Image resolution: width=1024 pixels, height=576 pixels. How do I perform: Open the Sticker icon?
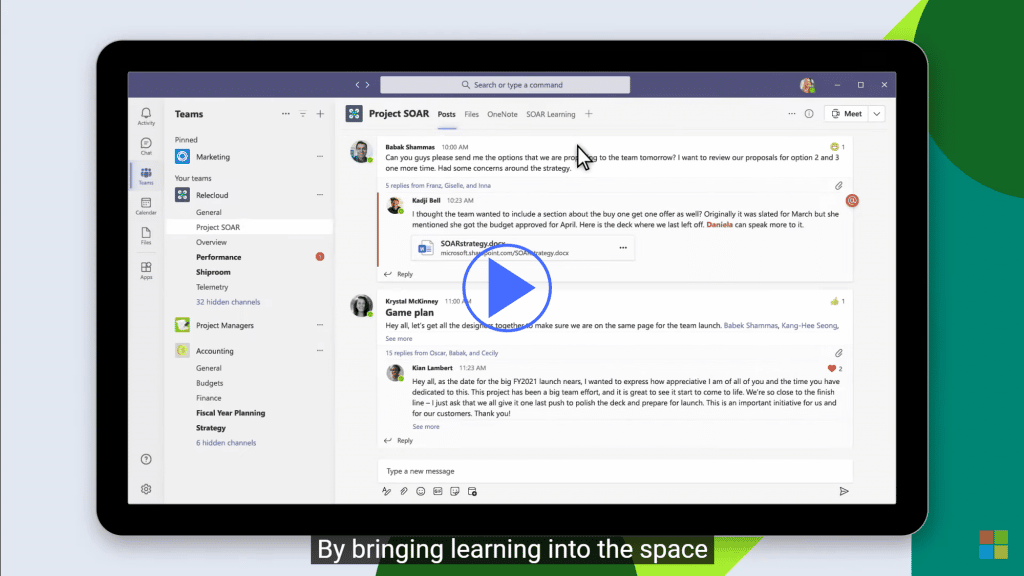tap(455, 492)
